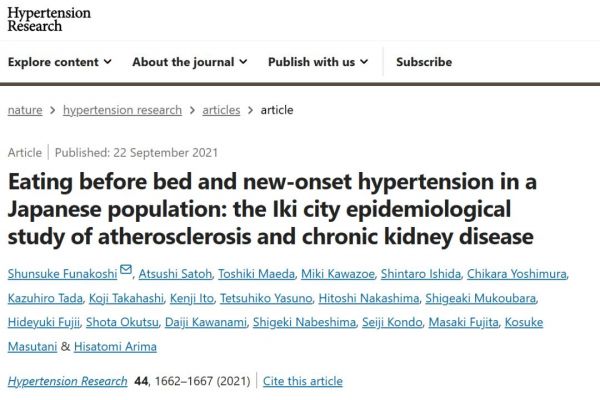This screenshot has height=400, width=600.
Task: Open the About the journal menu
Action: point(190,62)
